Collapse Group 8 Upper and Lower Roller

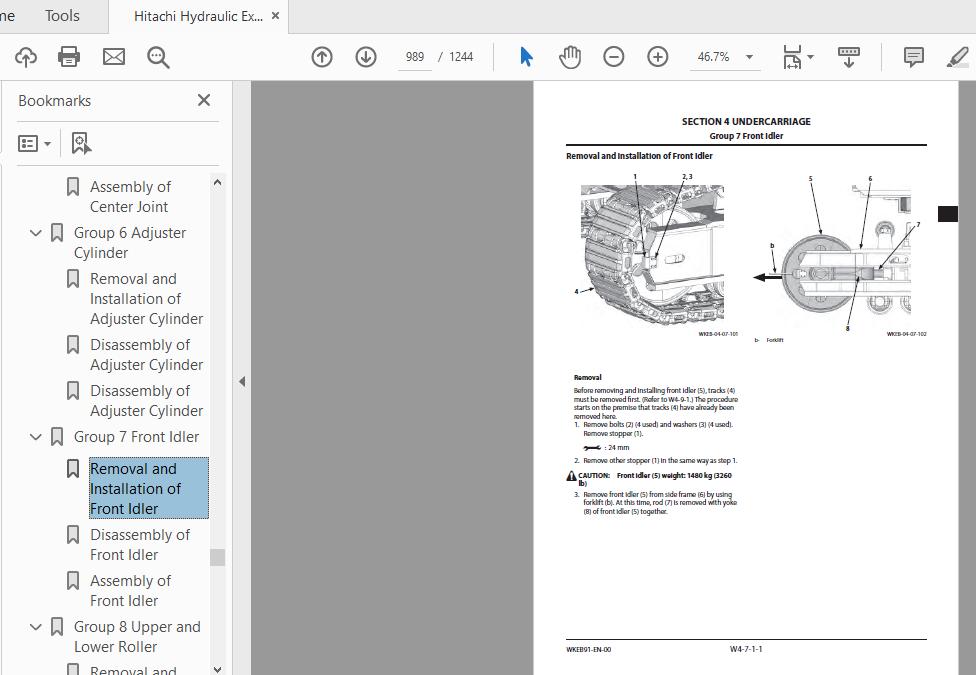(36, 627)
